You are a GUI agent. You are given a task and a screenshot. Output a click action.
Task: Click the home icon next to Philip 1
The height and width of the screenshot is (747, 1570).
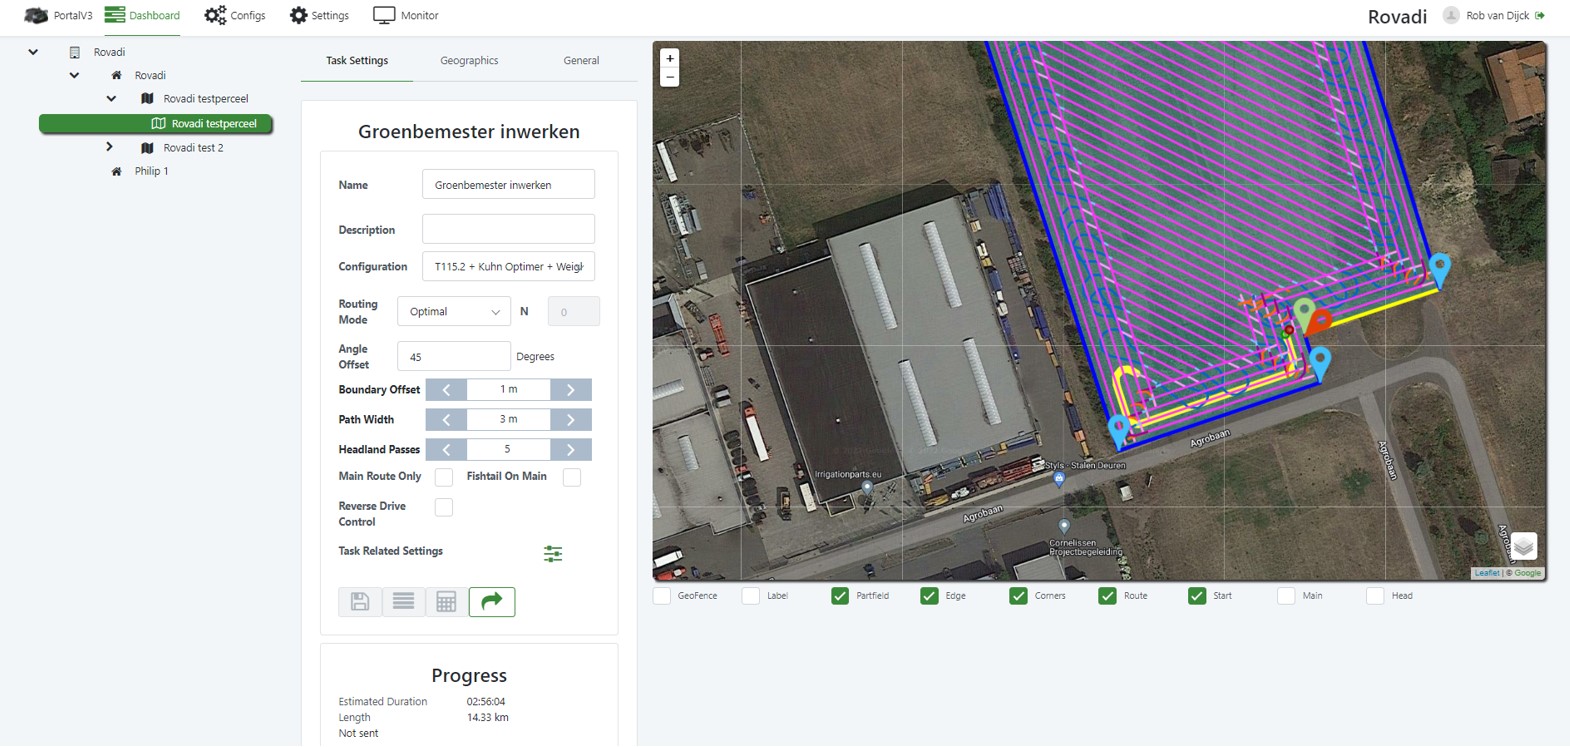(116, 171)
